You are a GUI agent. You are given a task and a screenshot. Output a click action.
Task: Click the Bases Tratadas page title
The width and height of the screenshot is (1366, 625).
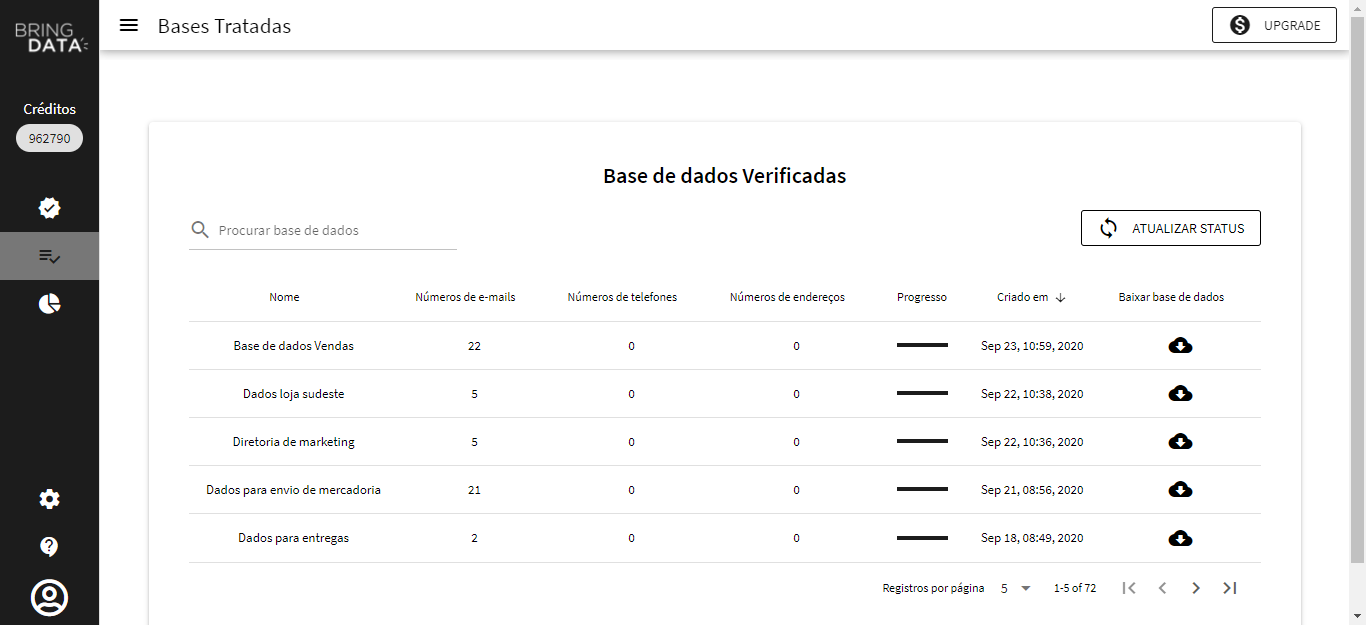(x=224, y=26)
